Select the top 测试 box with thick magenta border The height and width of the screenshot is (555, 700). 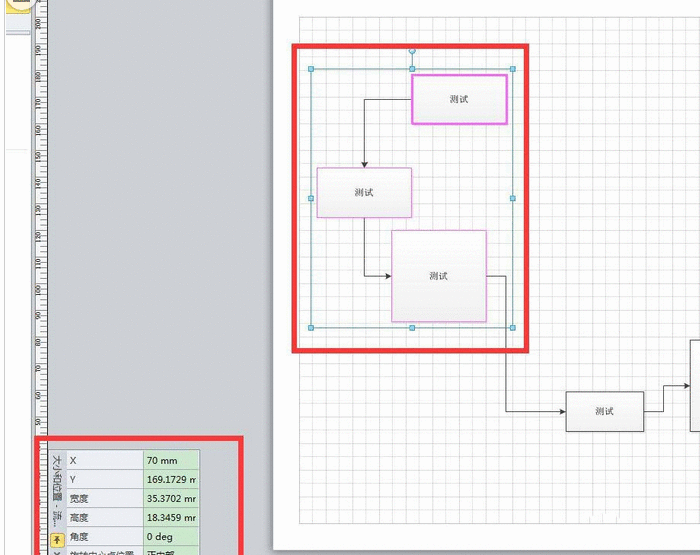click(x=459, y=99)
